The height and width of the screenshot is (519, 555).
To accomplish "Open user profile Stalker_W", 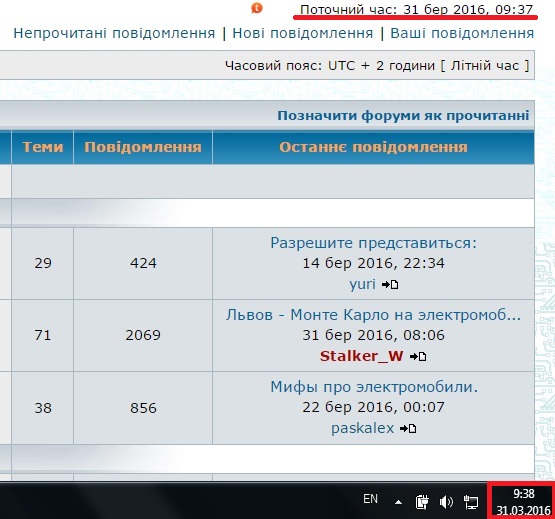I will tap(361, 356).
